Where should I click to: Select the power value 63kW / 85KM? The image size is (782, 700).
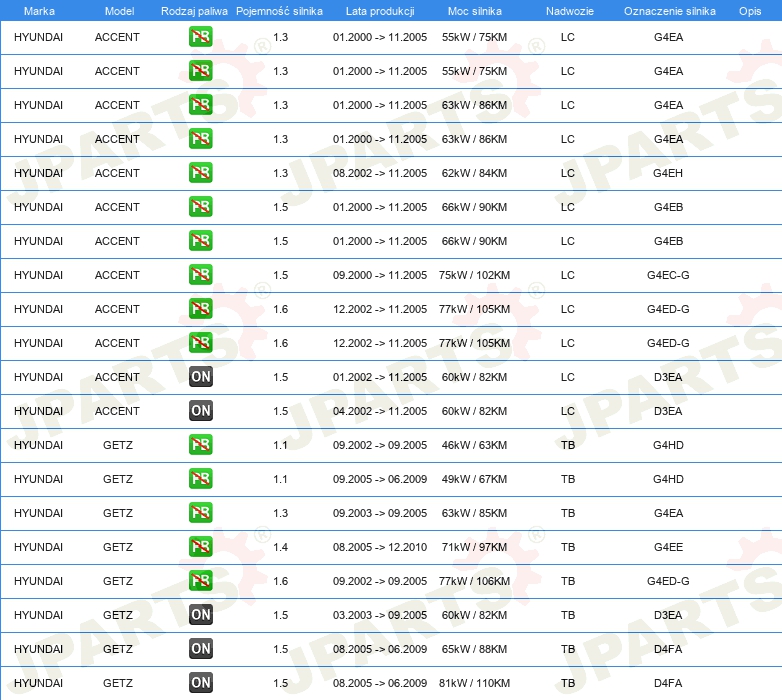click(474, 513)
